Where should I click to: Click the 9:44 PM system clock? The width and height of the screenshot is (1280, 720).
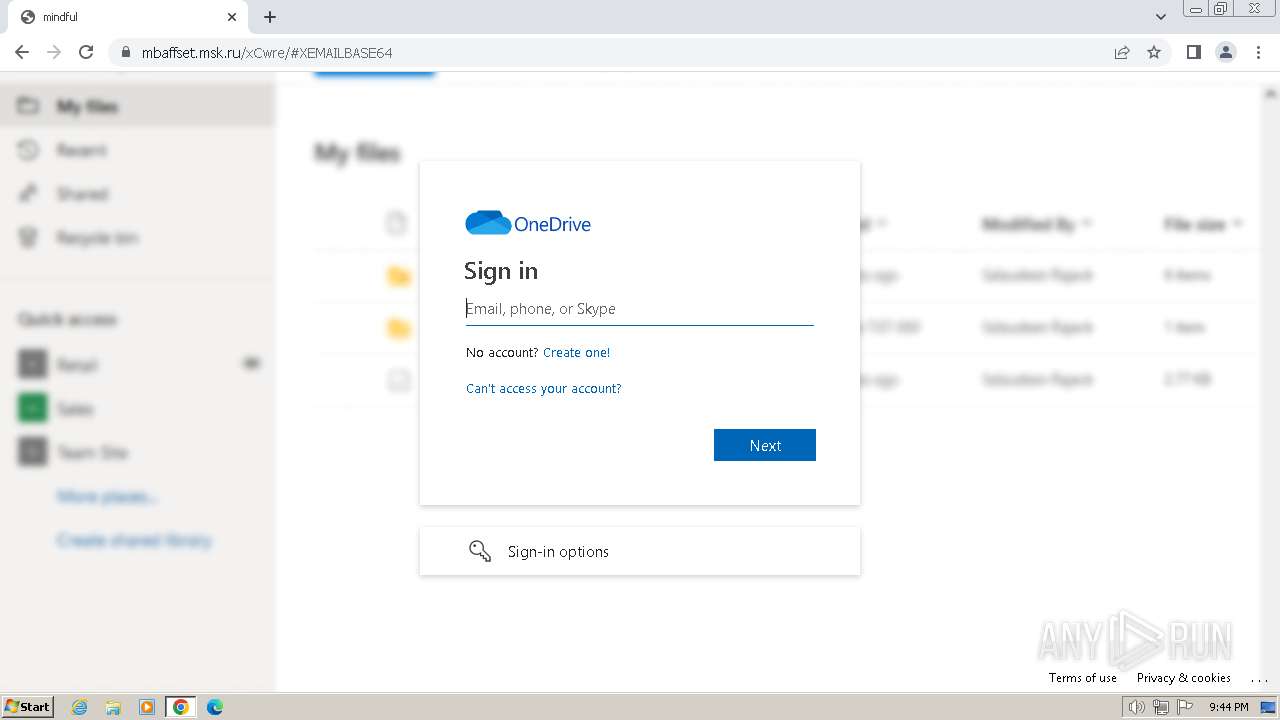pyautogui.click(x=1229, y=707)
